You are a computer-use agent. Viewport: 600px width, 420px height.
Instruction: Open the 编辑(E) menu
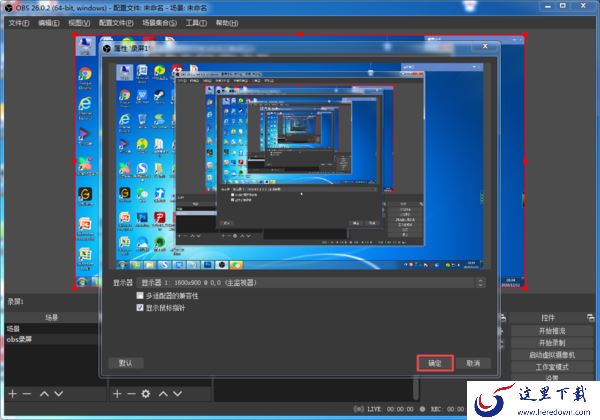pyautogui.click(x=49, y=23)
